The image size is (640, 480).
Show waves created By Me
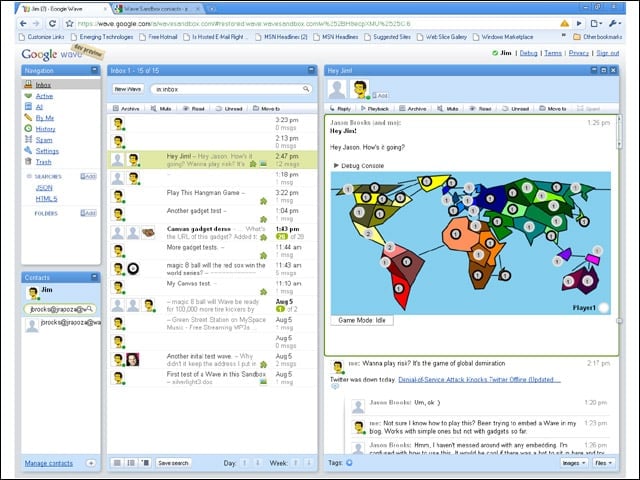pos(44,118)
